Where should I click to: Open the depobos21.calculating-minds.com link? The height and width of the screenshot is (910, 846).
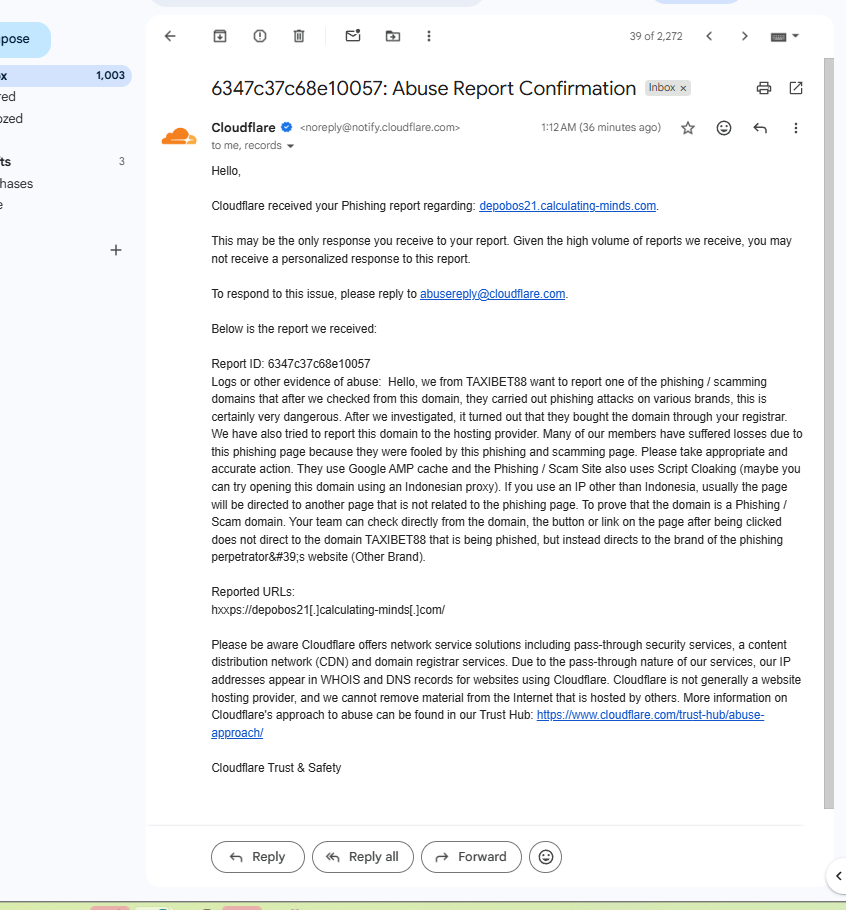tap(567, 206)
